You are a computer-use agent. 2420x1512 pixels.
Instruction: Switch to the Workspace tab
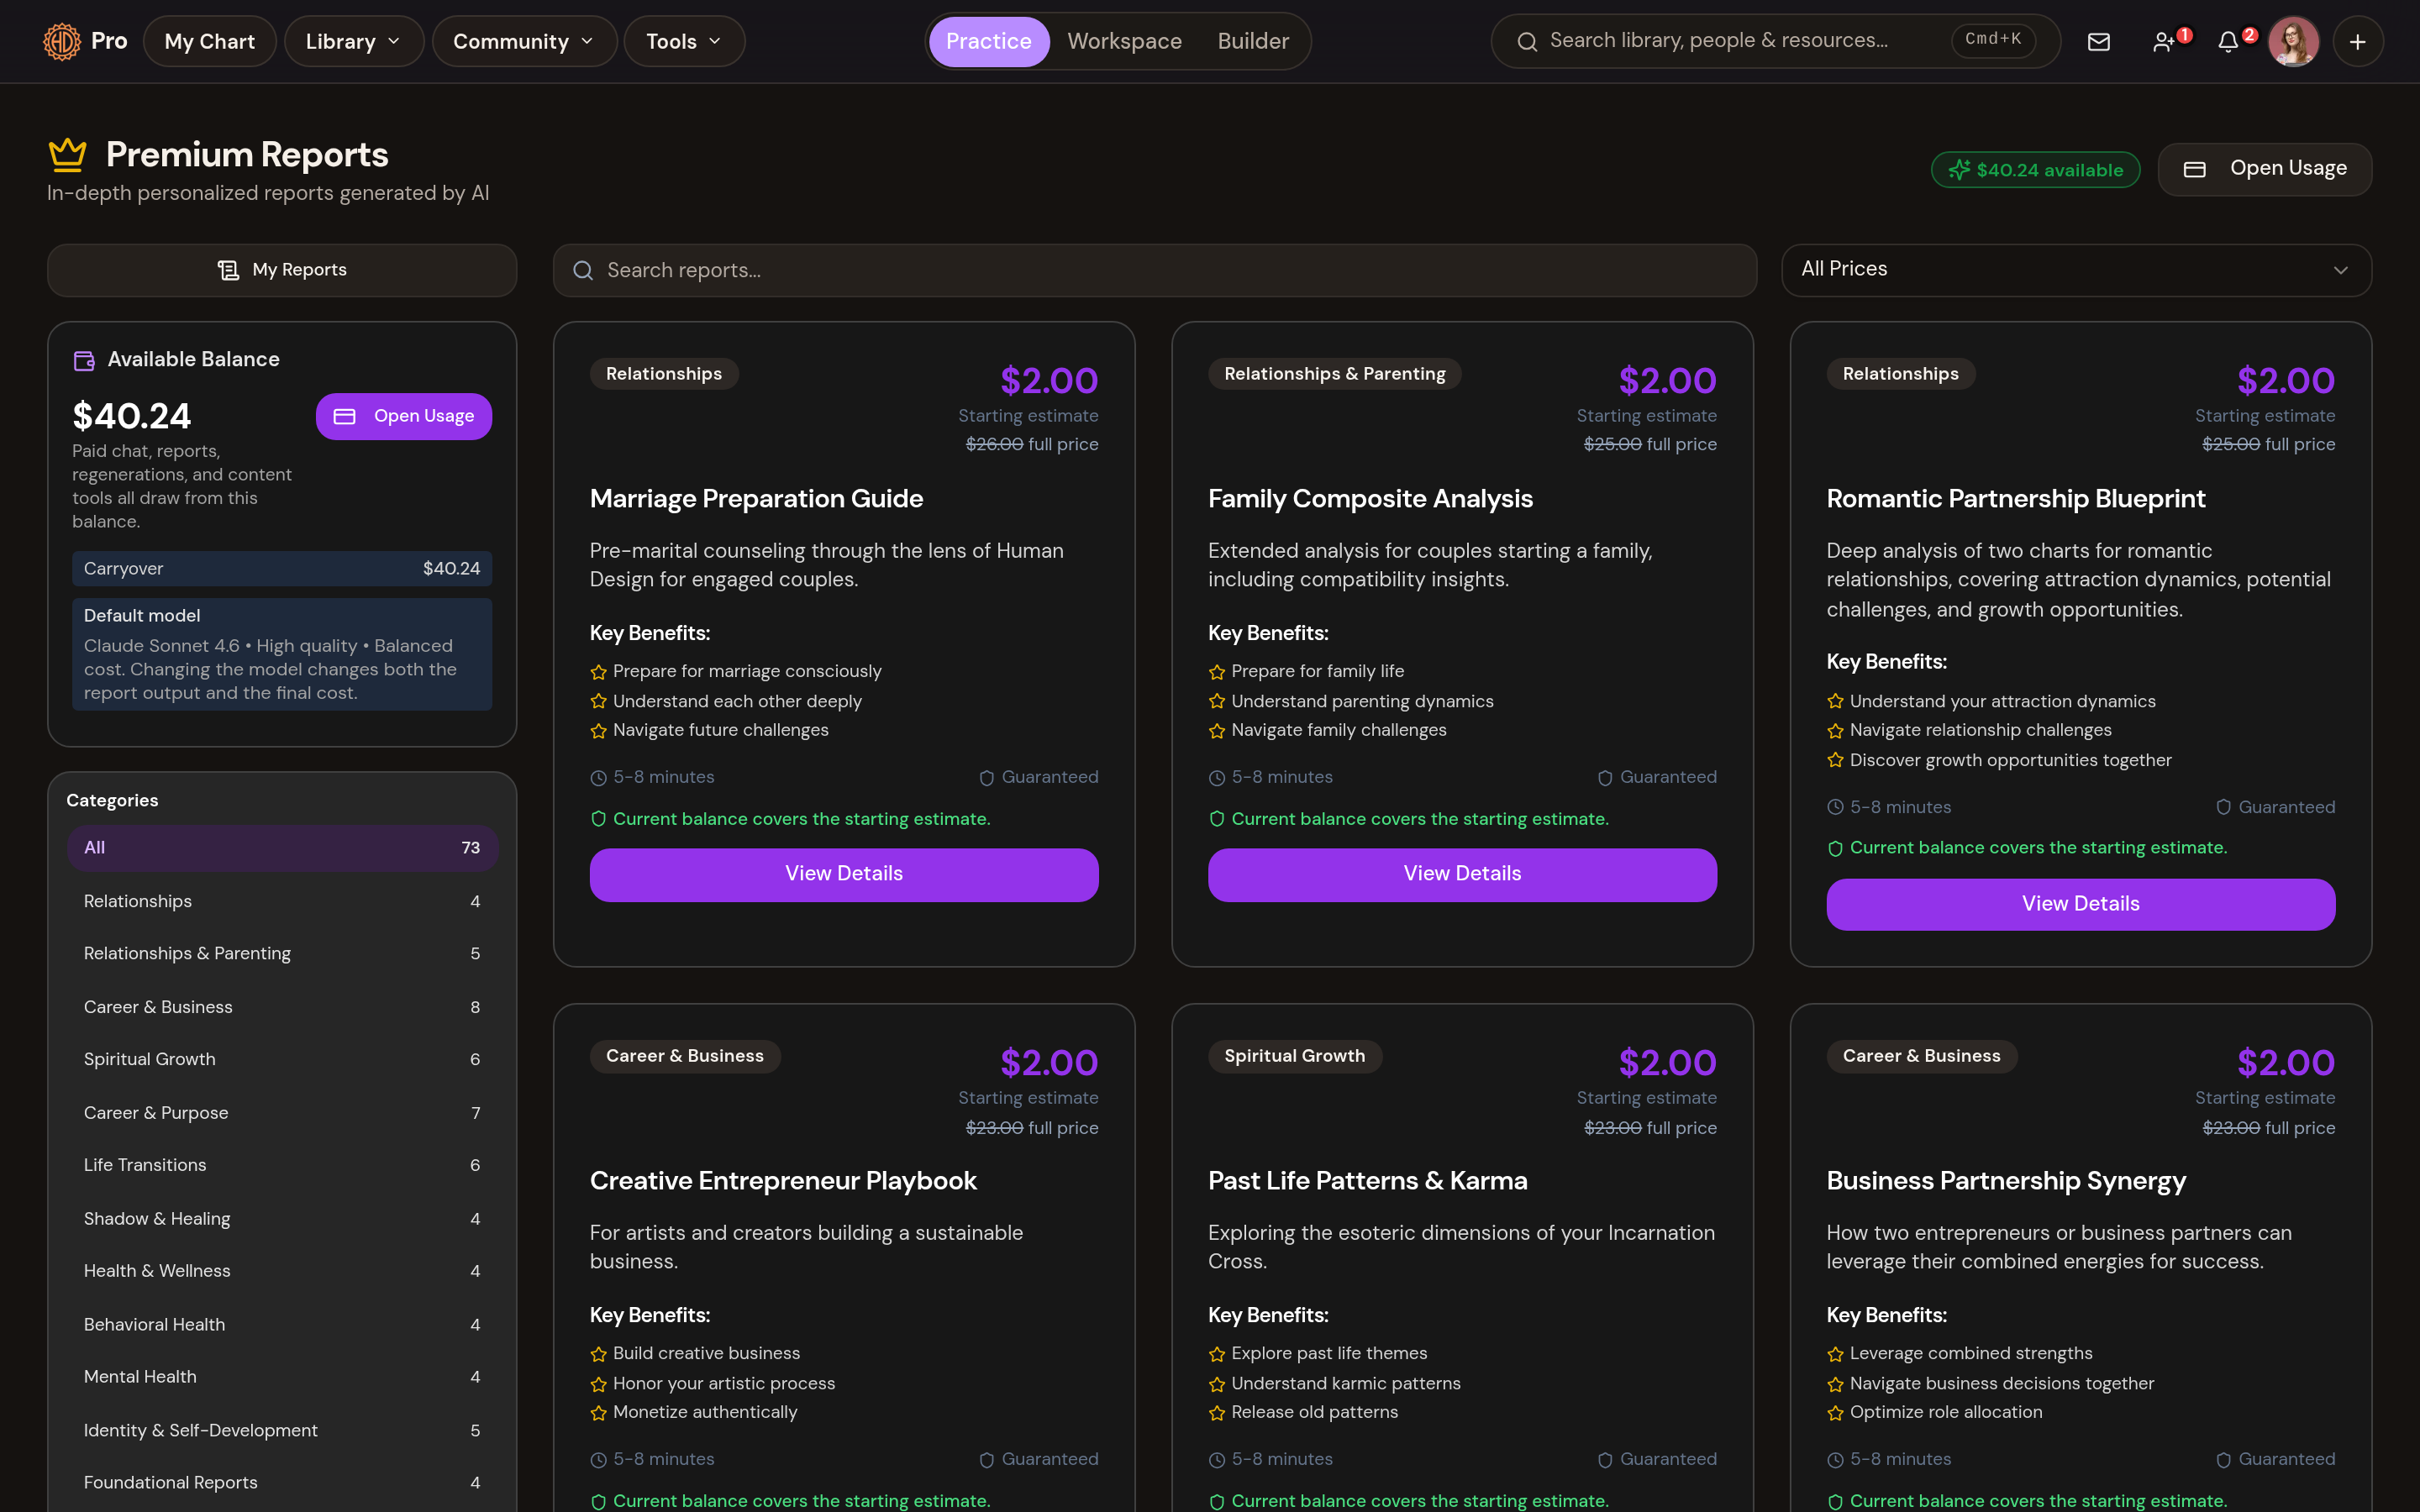click(1124, 41)
